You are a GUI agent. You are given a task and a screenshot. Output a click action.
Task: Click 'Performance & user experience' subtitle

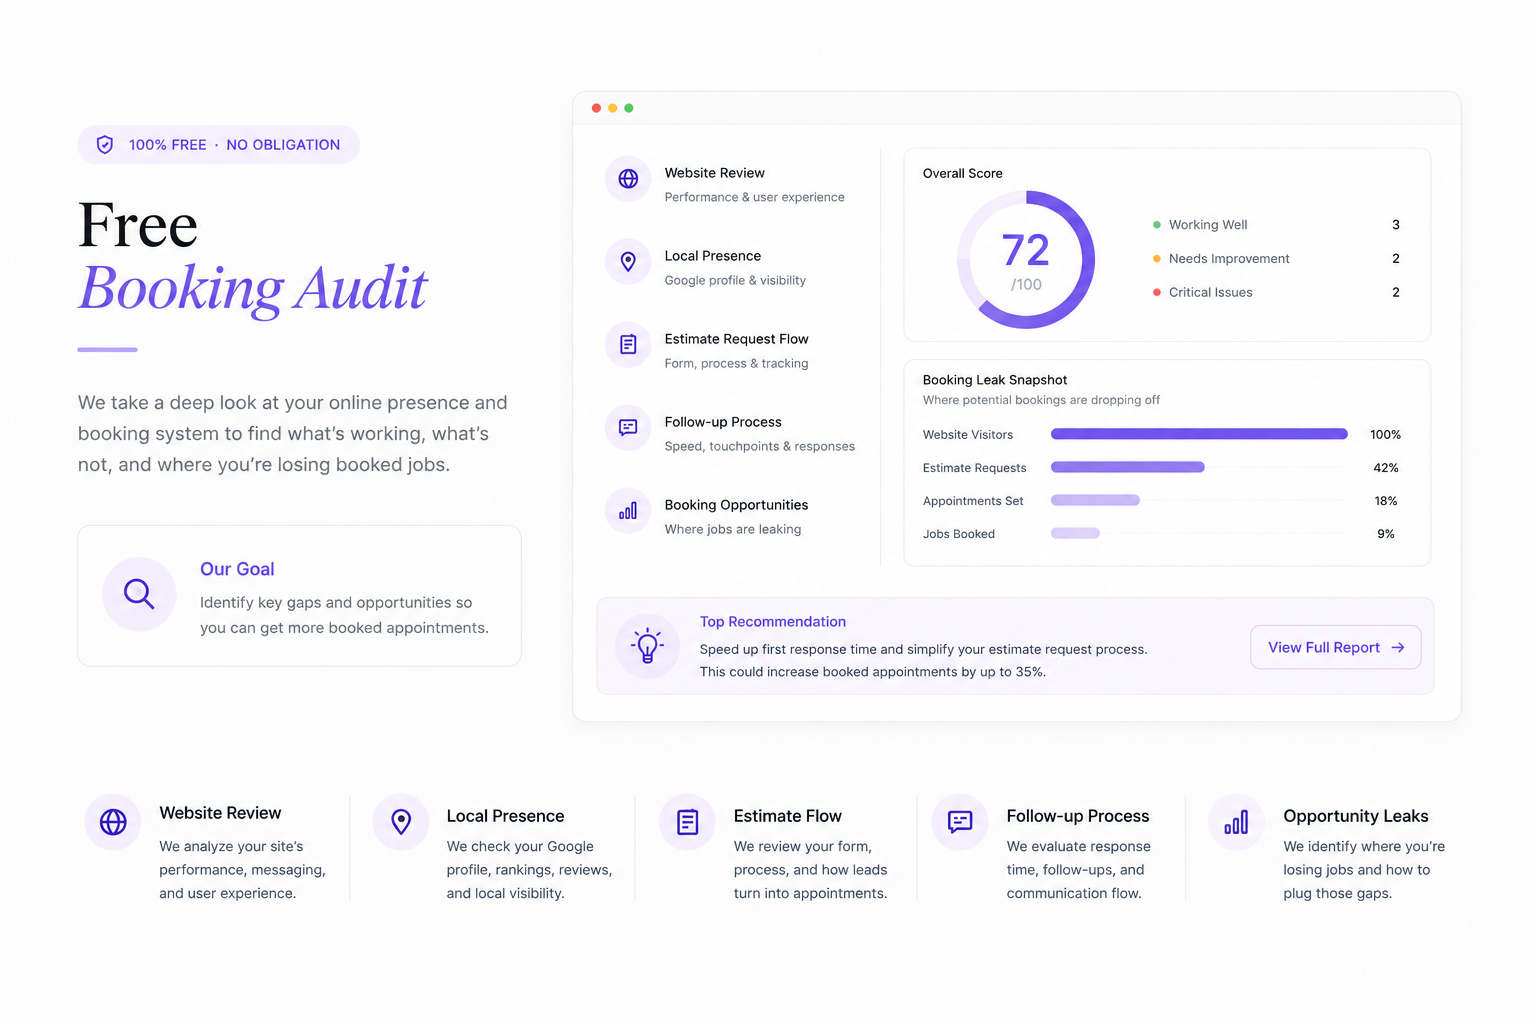click(754, 197)
